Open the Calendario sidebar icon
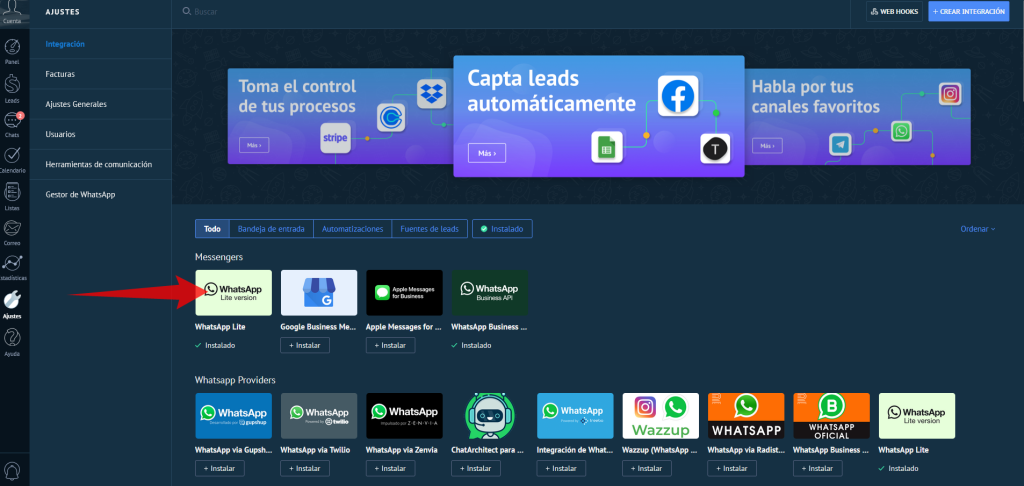Viewport: 1024px width, 486px height. pyautogui.click(x=12, y=158)
